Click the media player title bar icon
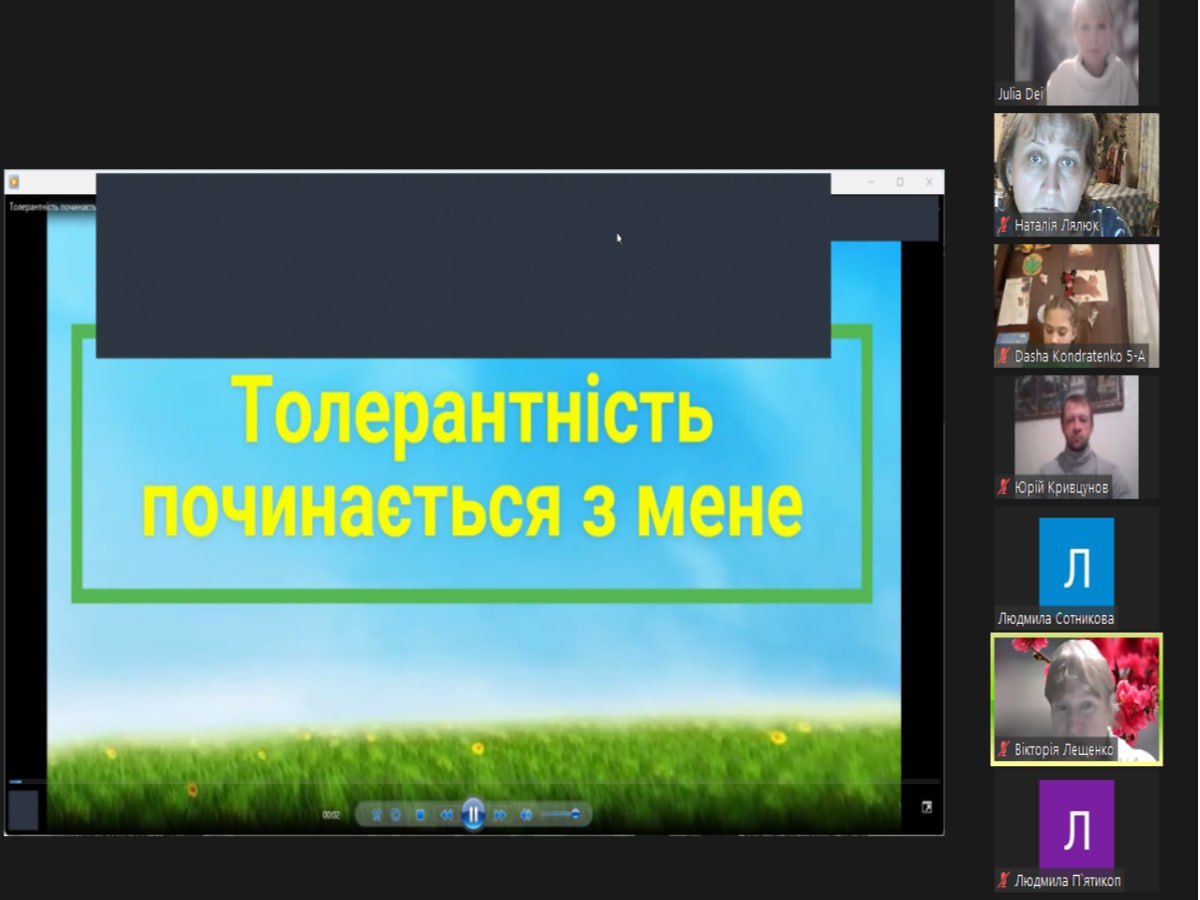 [14, 182]
